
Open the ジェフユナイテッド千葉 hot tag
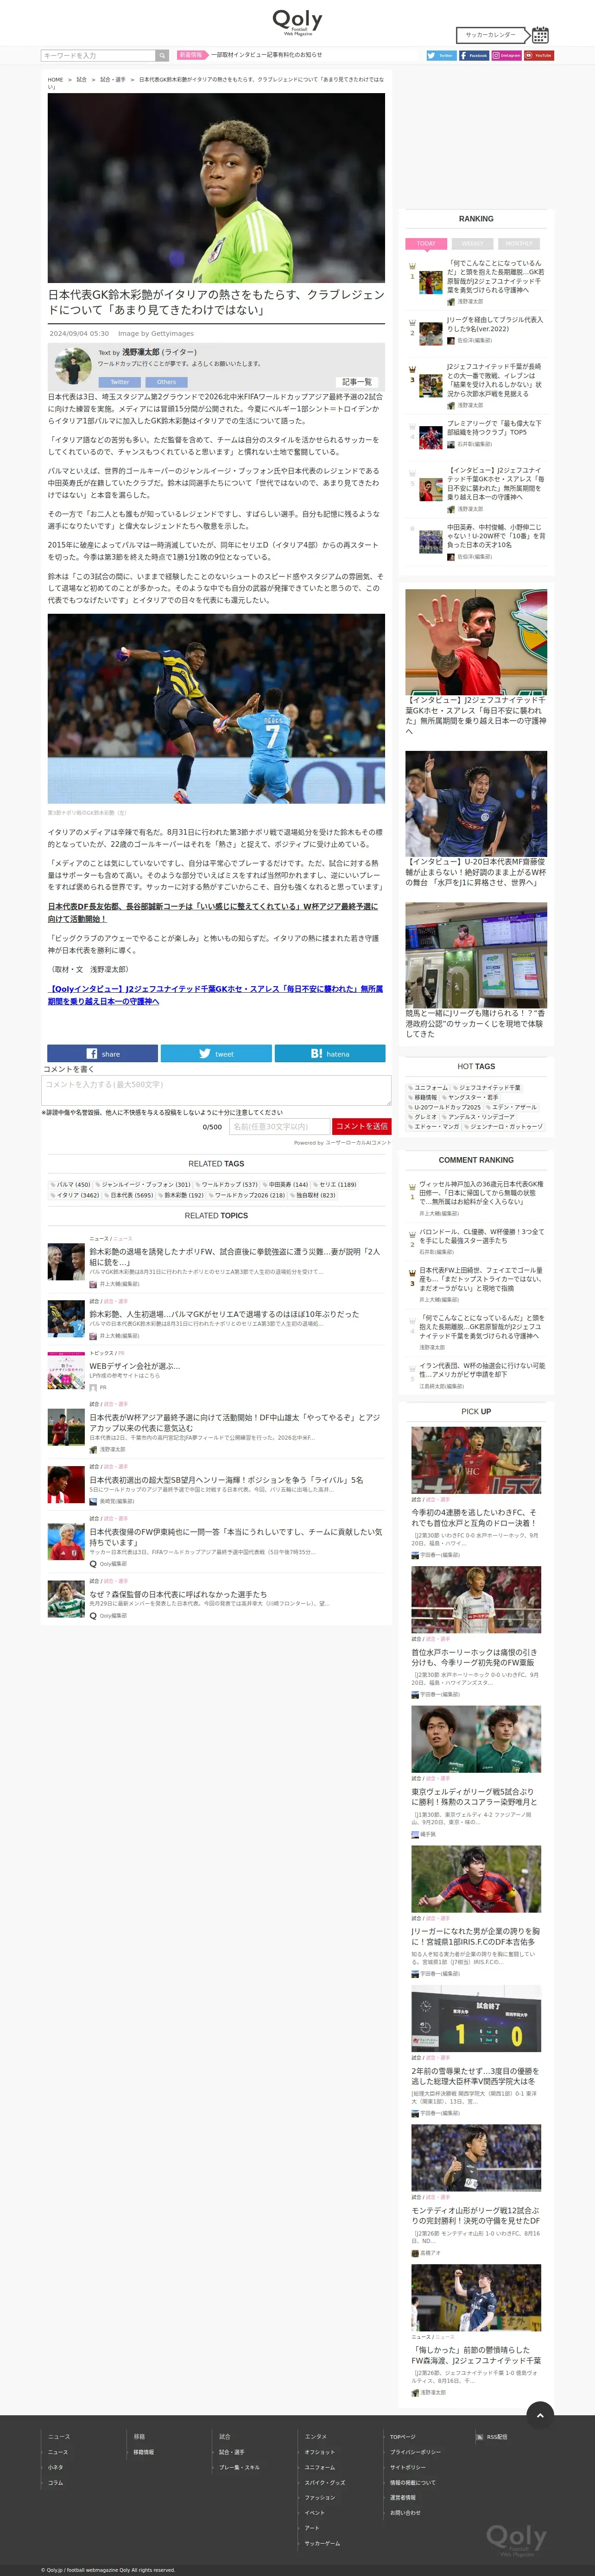point(487,1087)
